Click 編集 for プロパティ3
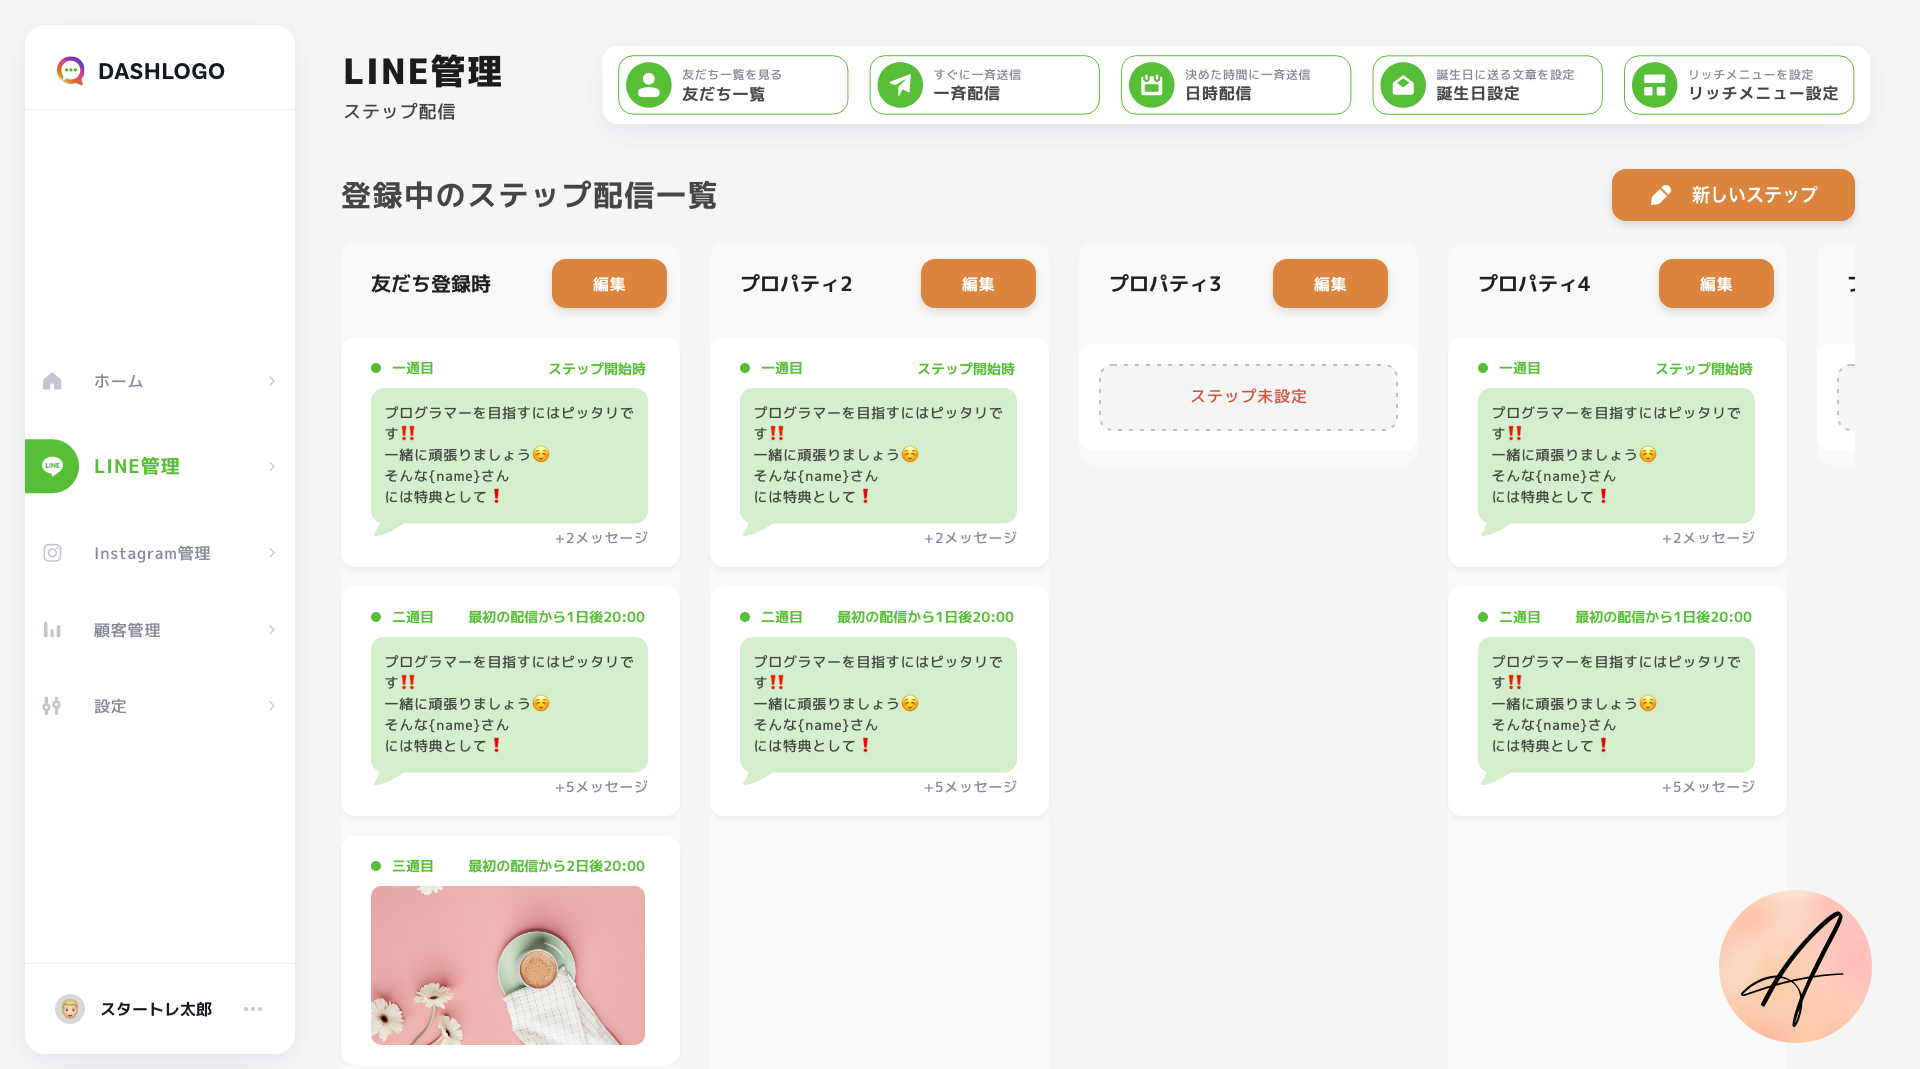 pyautogui.click(x=1330, y=284)
